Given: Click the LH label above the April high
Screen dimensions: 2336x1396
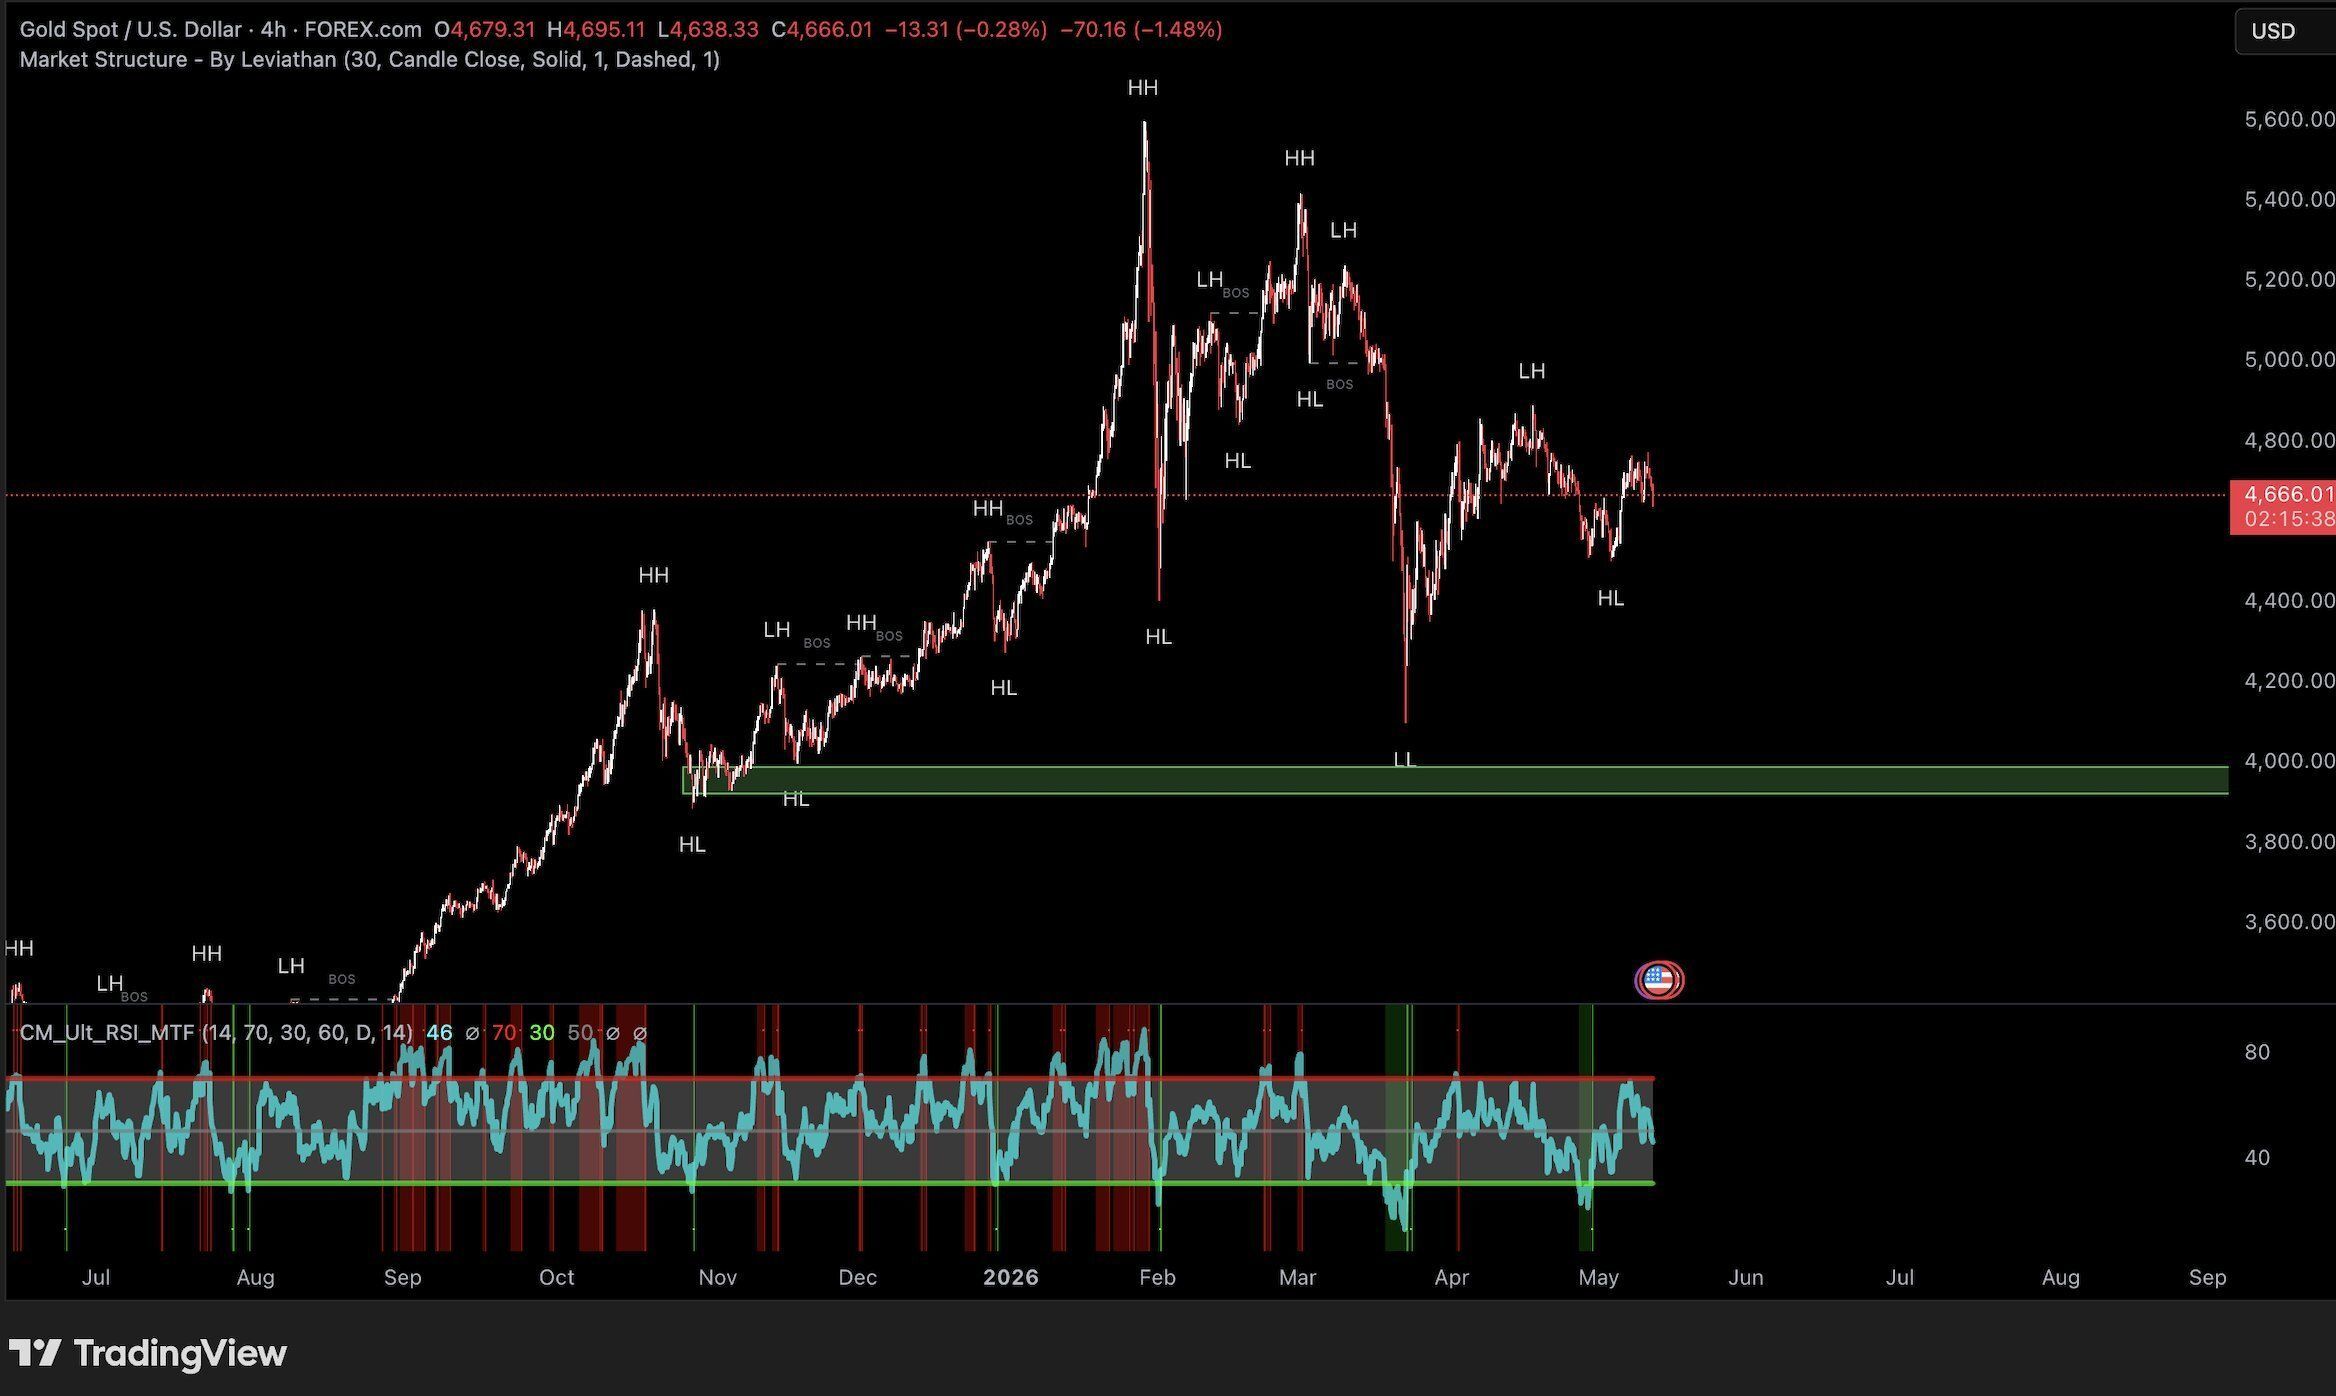Looking at the screenshot, I should click(x=1531, y=371).
